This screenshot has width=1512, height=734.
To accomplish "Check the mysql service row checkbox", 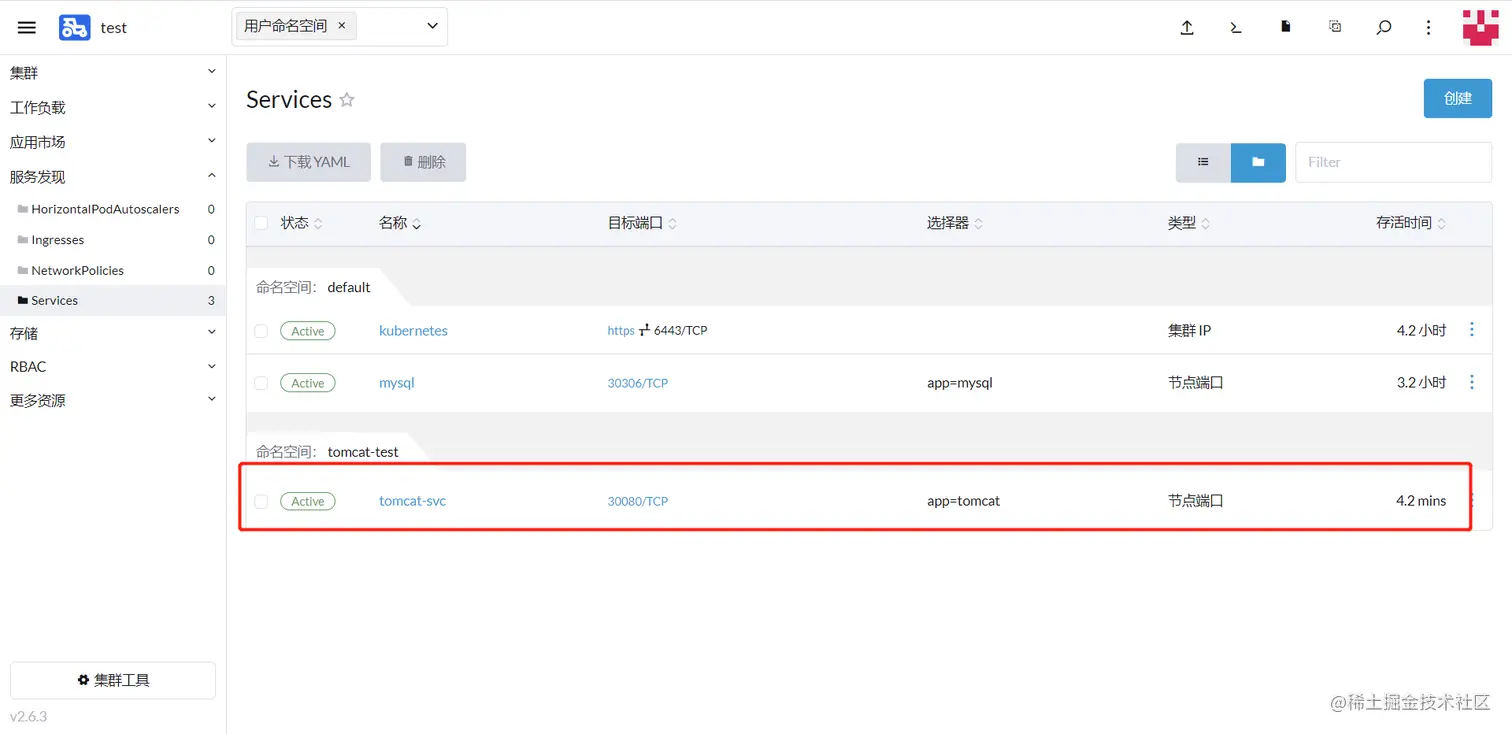I will 261,383.
